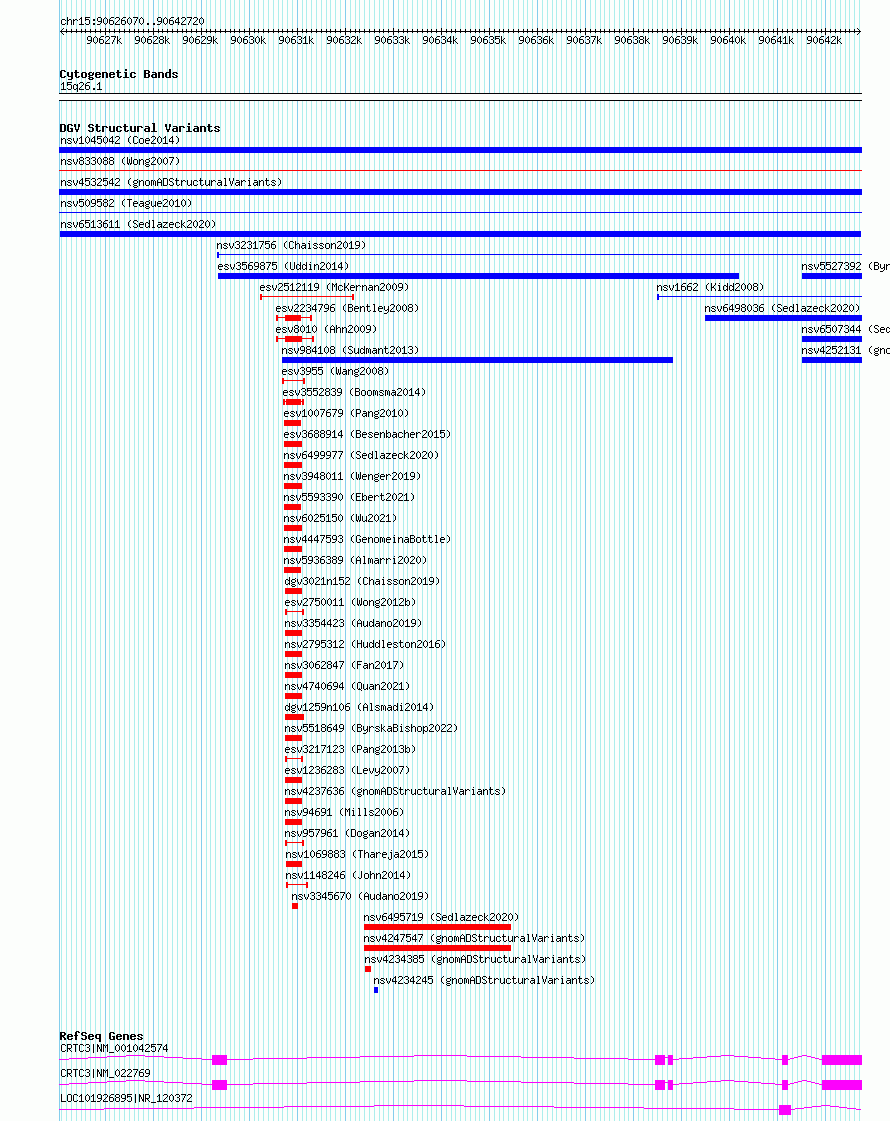The width and height of the screenshot is (890, 1121).
Task: Click esv1007679 (Pang2010) label
Action: tap(346, 413)
